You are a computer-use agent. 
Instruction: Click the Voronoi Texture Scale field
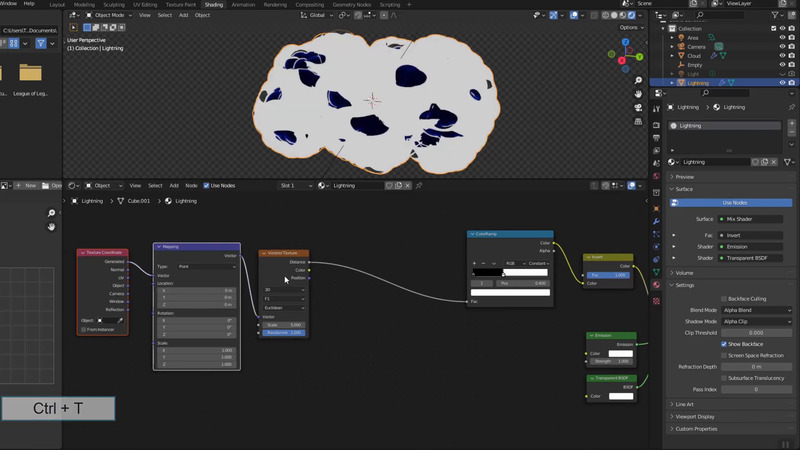pyautogui.click(x=284, y=325)
